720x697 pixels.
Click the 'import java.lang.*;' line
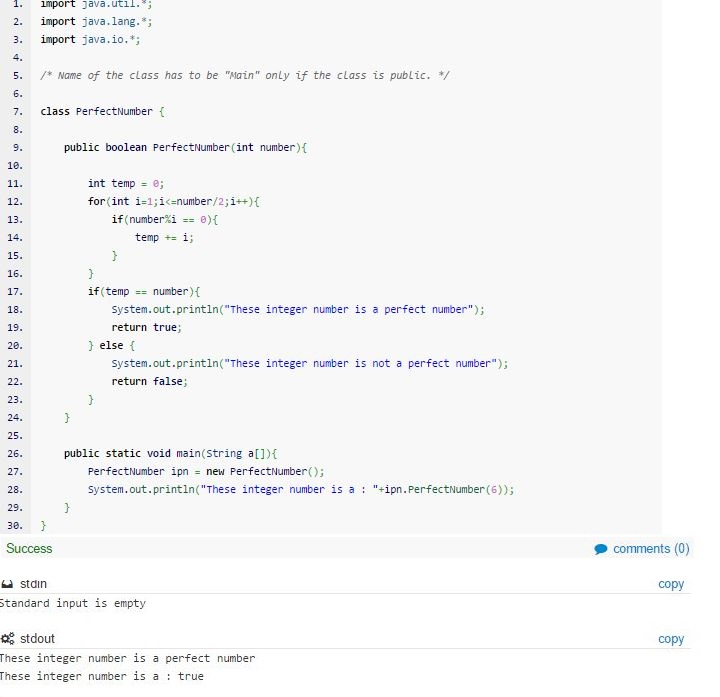point(96,22)
